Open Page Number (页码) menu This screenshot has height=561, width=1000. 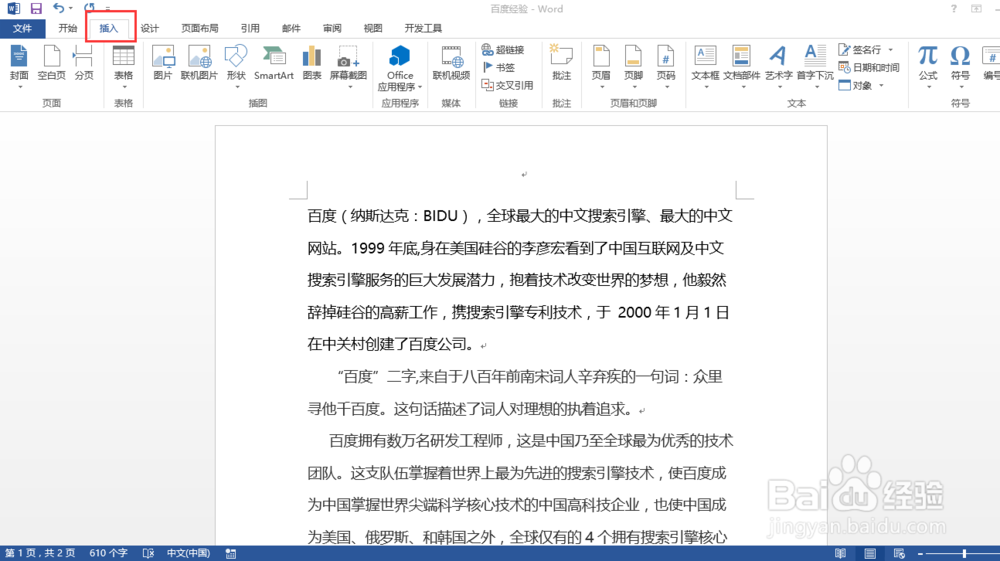[666, 63]
